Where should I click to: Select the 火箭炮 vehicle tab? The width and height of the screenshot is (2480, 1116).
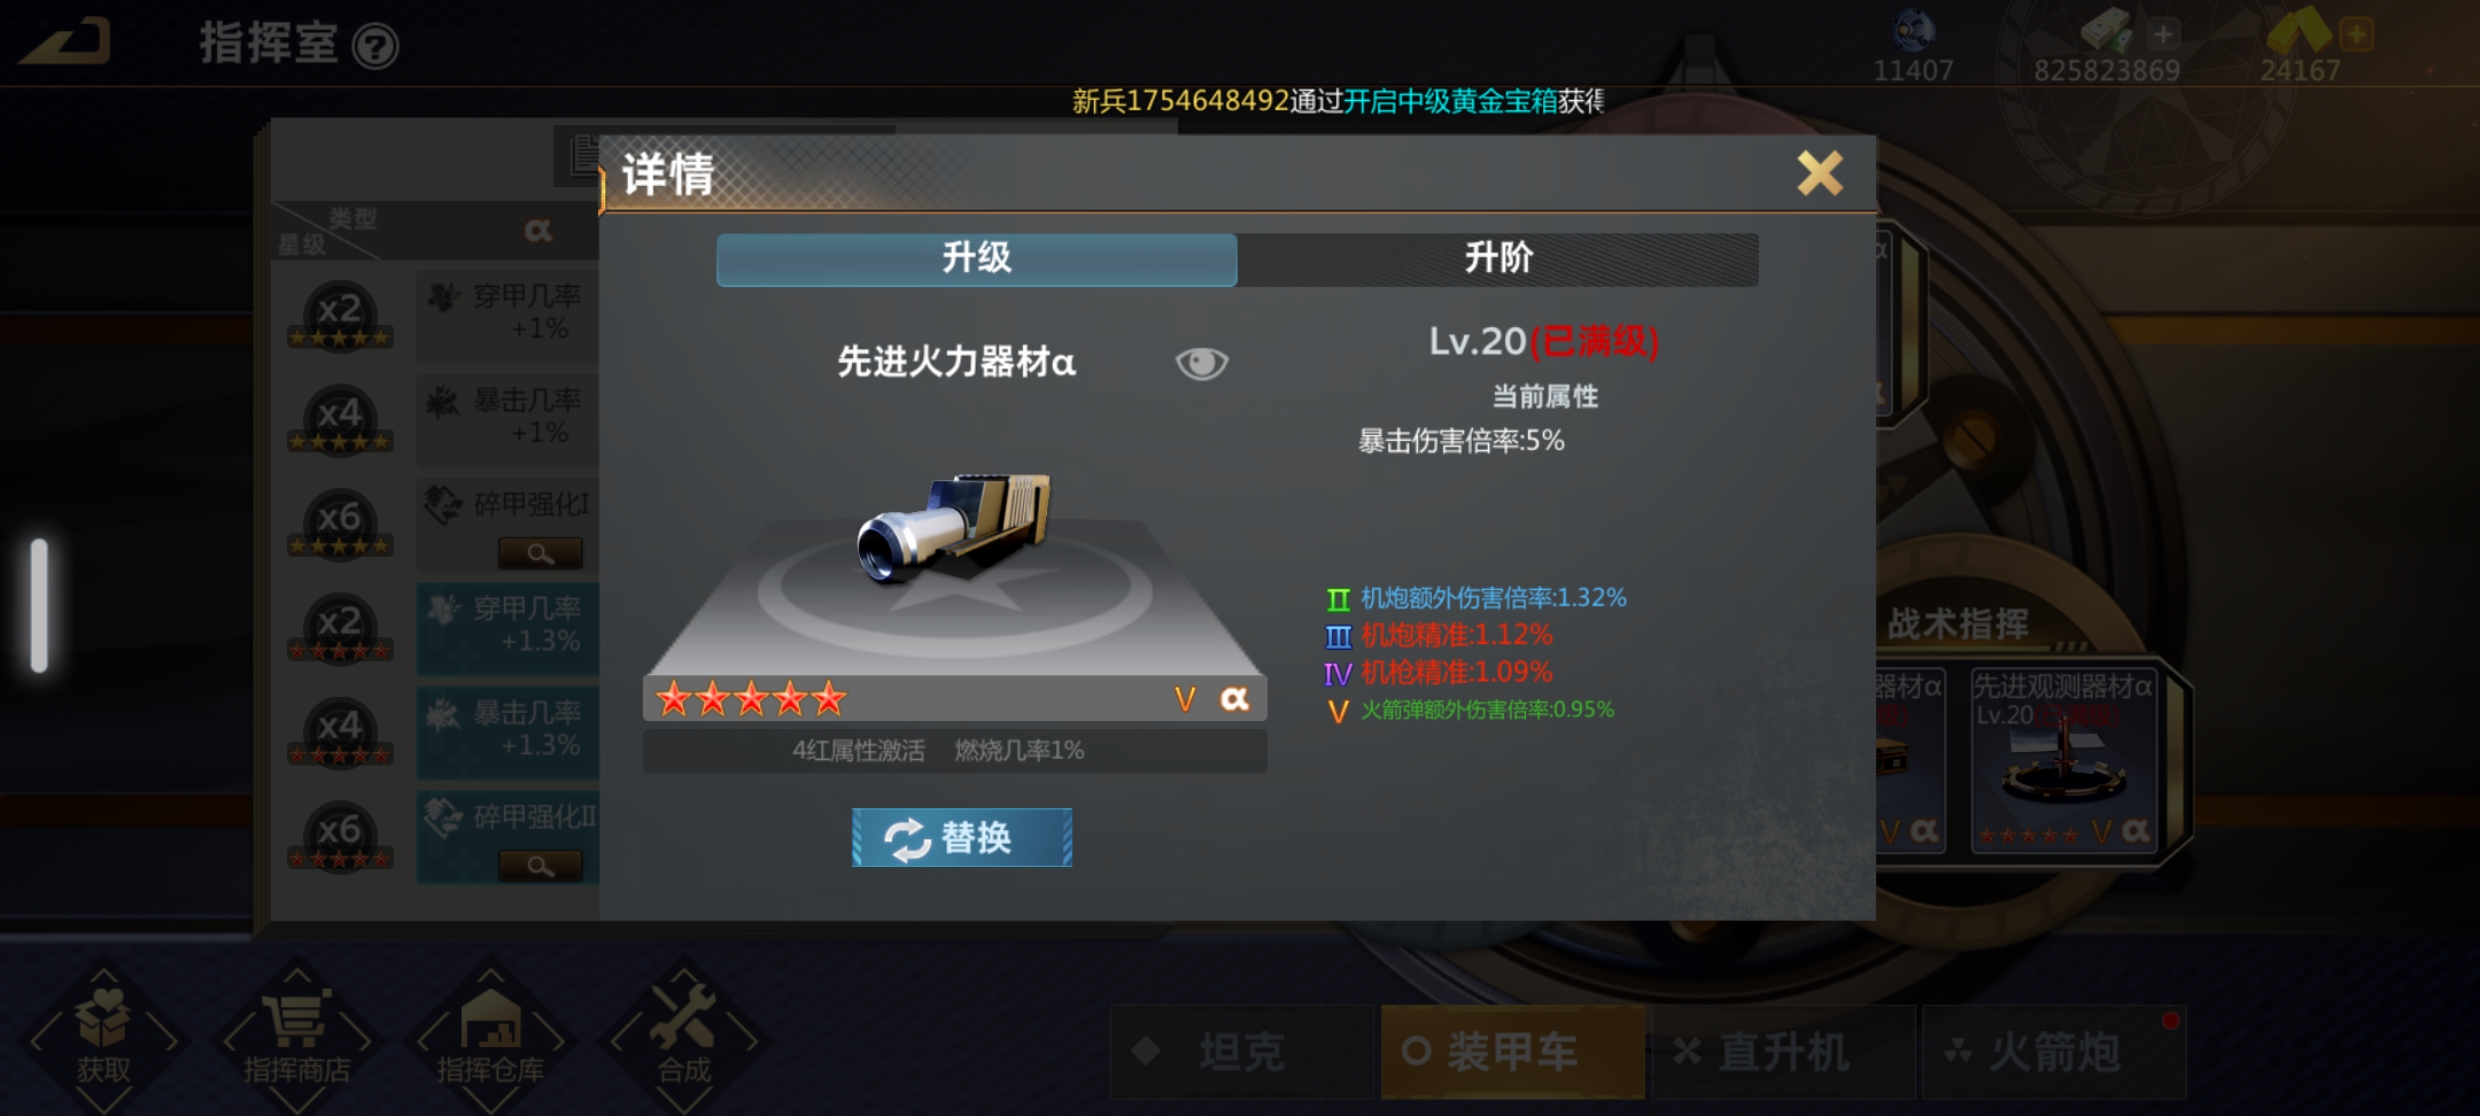(x=2054, y=1052)
